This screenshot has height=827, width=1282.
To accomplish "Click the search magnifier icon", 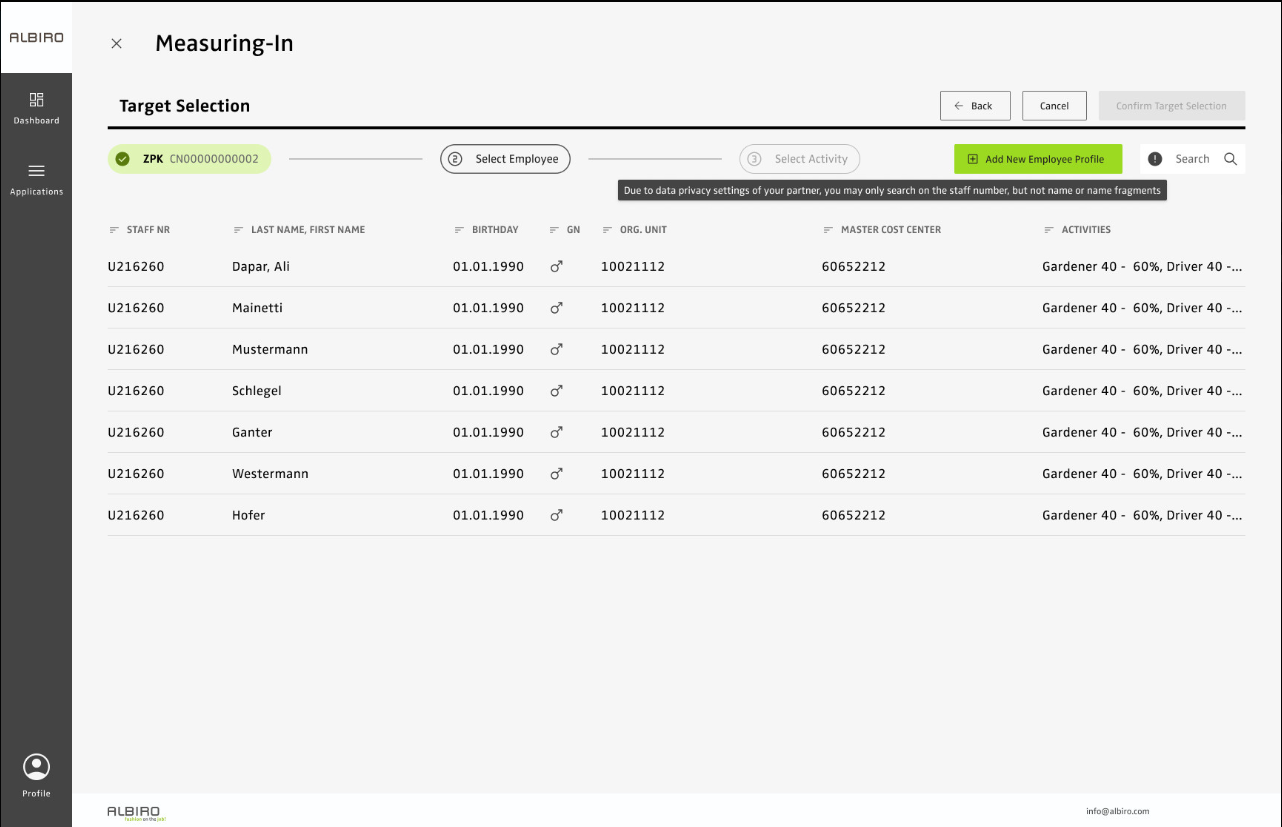I will click(x=1230, y=159).
